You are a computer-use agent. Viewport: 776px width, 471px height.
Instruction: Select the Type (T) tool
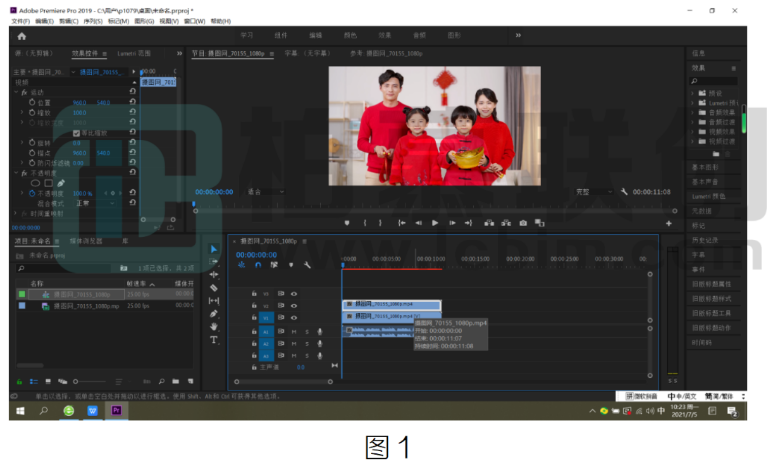click(x=214, y=339)
